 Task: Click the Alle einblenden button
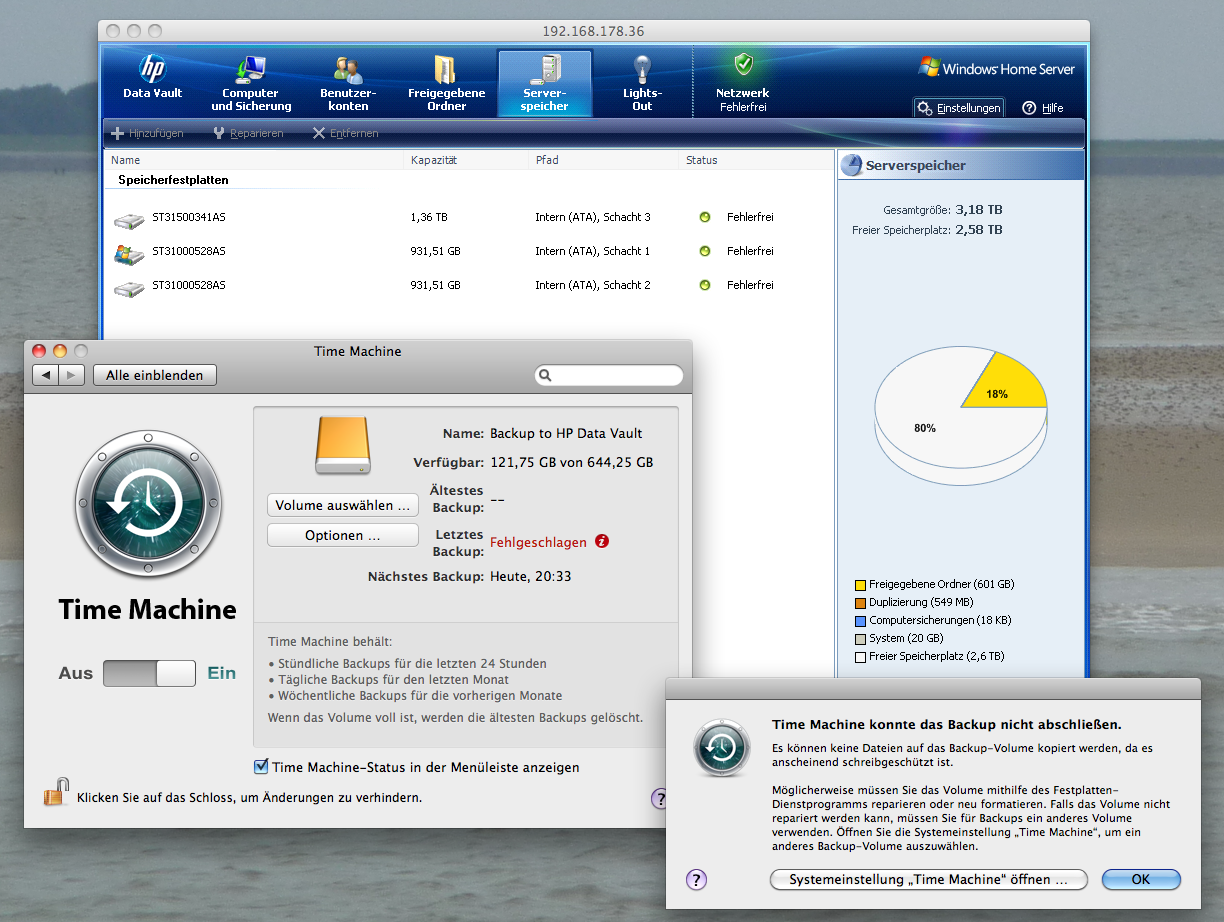tap(155, 375)
